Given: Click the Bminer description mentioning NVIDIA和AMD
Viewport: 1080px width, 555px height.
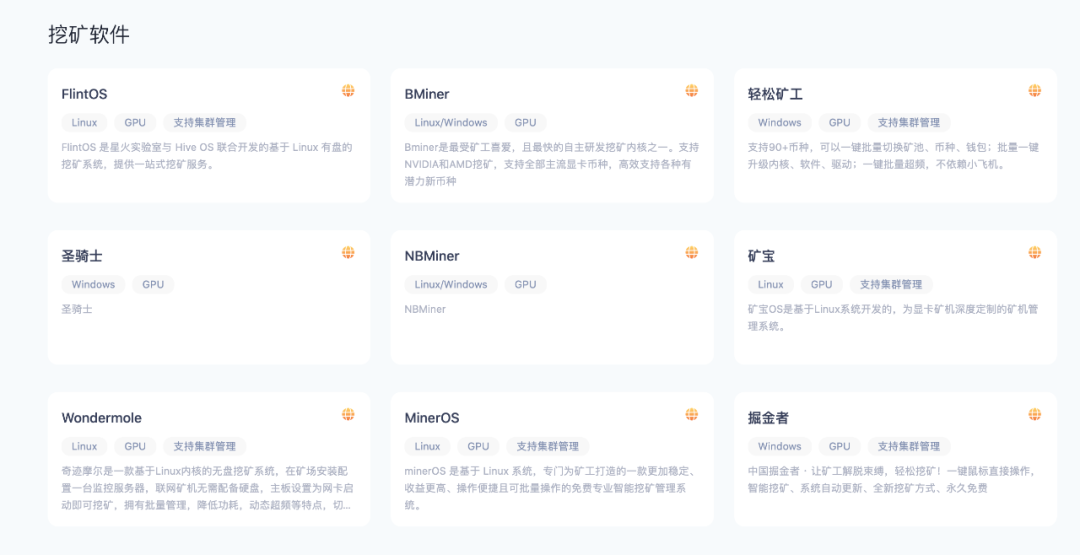Looking at the screenshot, I should [x=552, y=165].
